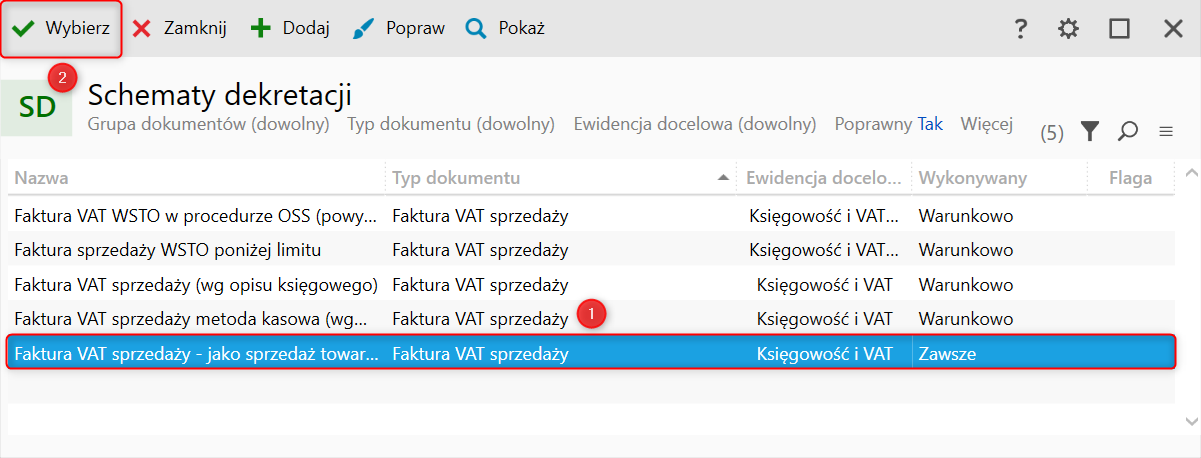The image size is (1201, 458).
Task: Add a new schema with Dodaj
Action: (x=291, y=29)
